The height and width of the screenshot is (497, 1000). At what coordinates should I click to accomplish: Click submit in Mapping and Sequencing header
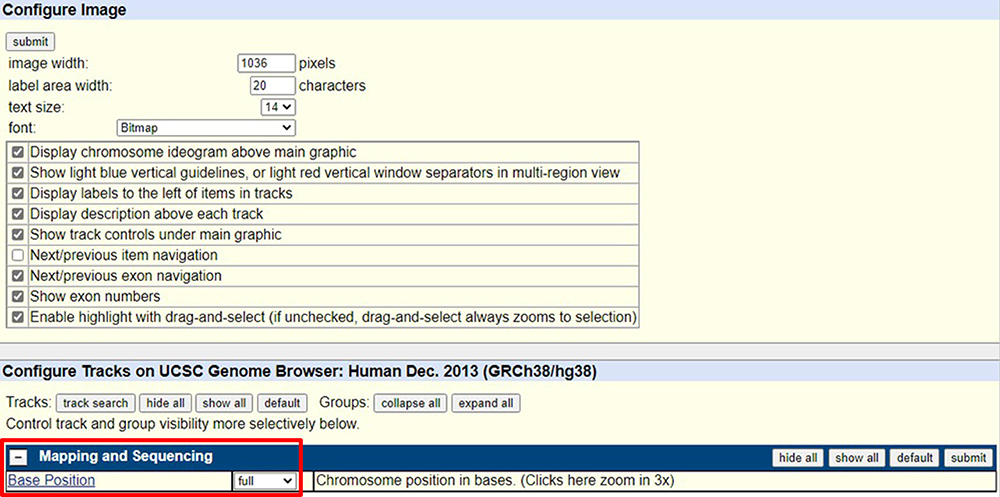pos(969,458)
